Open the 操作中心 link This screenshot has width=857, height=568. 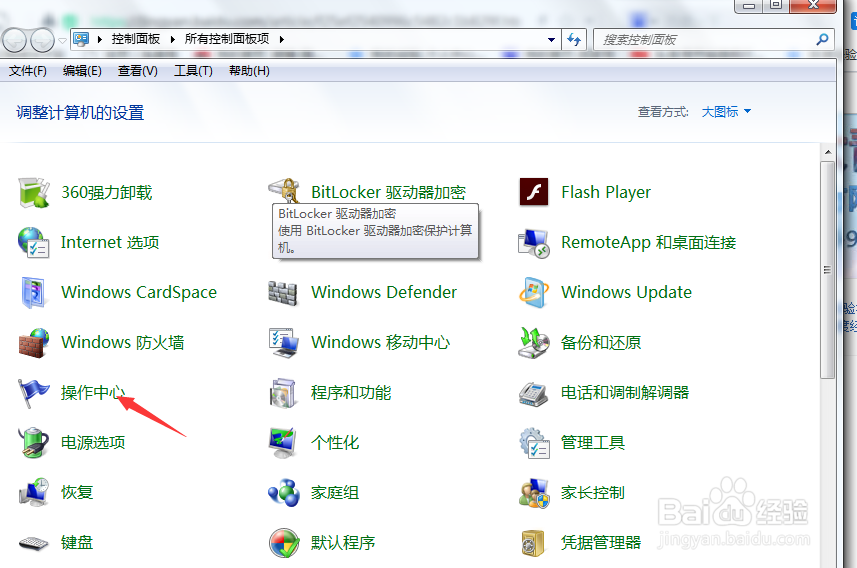[x=93, y=393]
